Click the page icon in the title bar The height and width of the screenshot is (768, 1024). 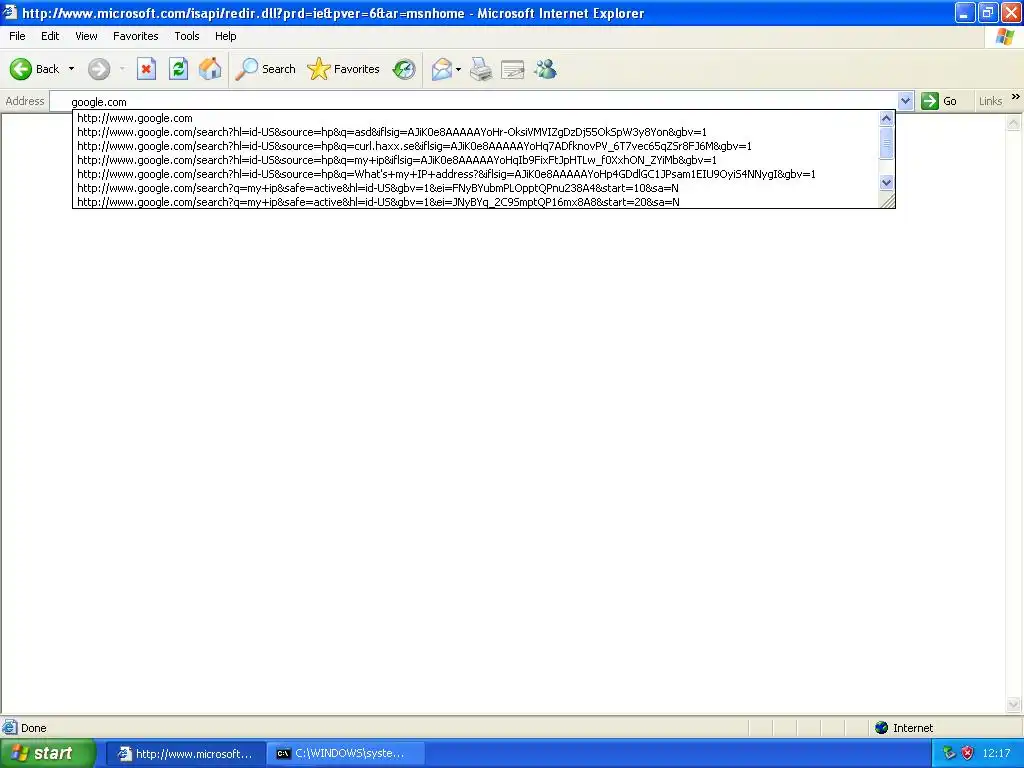coord(10,12)
